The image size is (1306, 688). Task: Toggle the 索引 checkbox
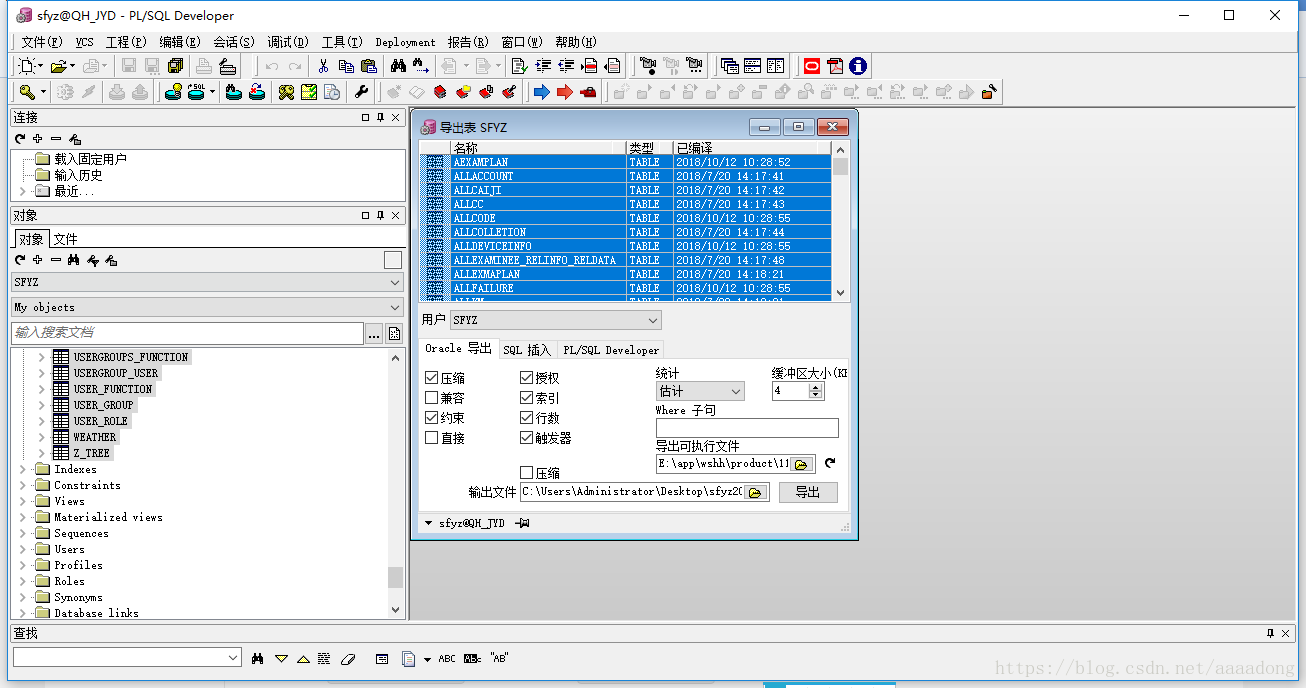[527, 398]
